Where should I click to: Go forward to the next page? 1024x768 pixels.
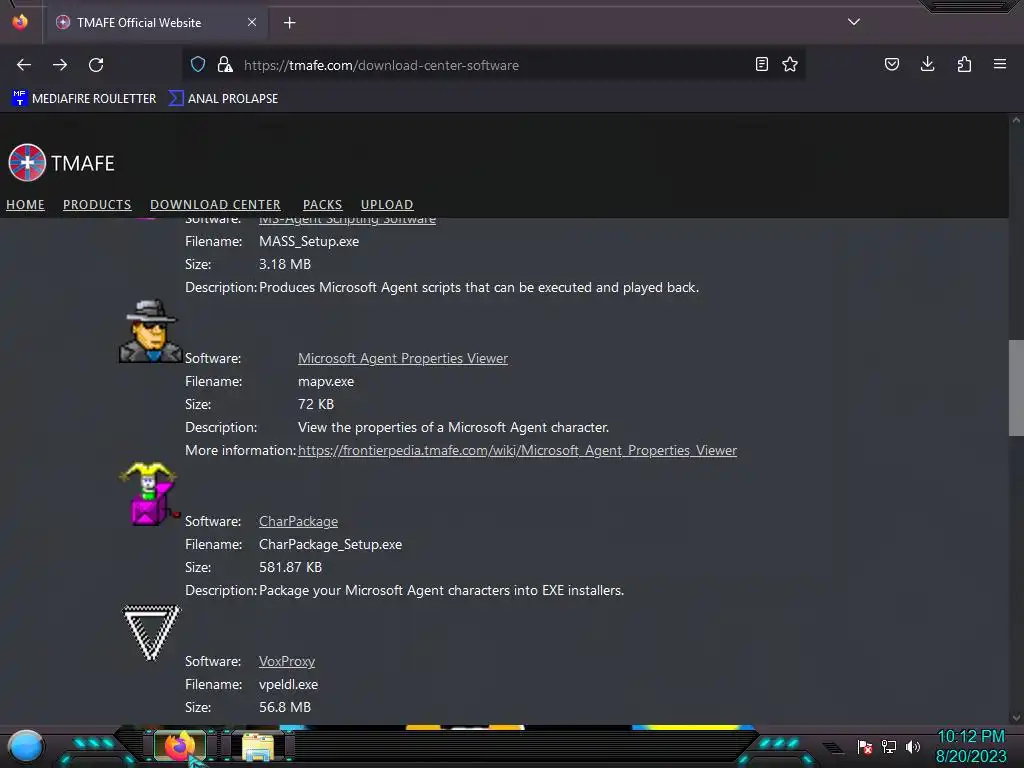pyautogui.click(x=60, y=65)
